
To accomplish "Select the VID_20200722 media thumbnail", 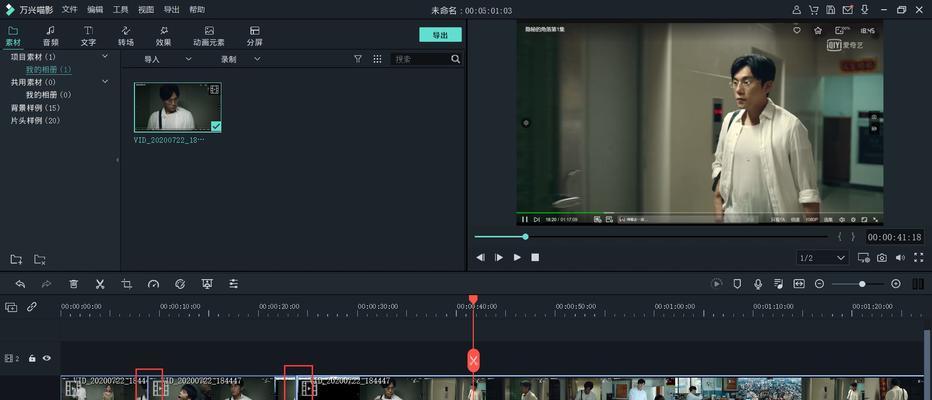I will [178, 107].
